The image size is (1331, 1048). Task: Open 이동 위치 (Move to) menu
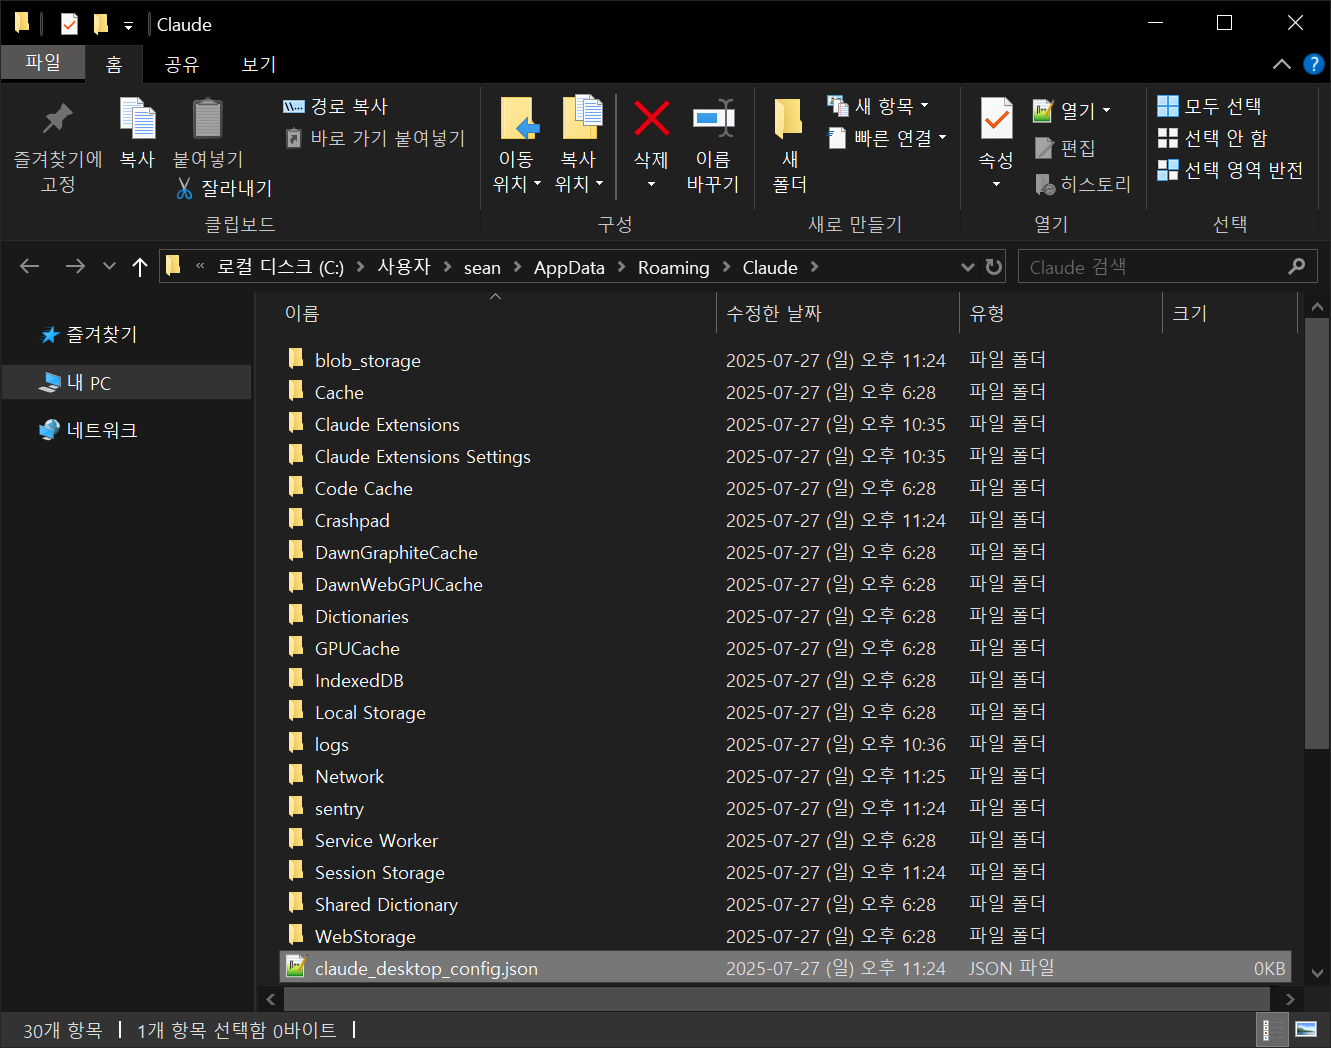click(517, 146)
